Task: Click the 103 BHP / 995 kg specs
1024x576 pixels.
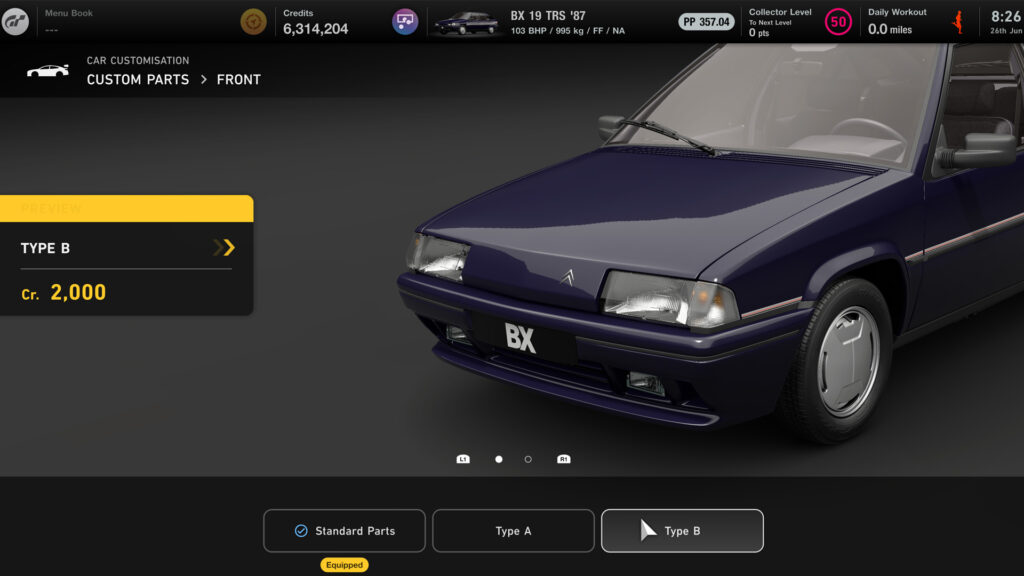Action: coord(568,31)
